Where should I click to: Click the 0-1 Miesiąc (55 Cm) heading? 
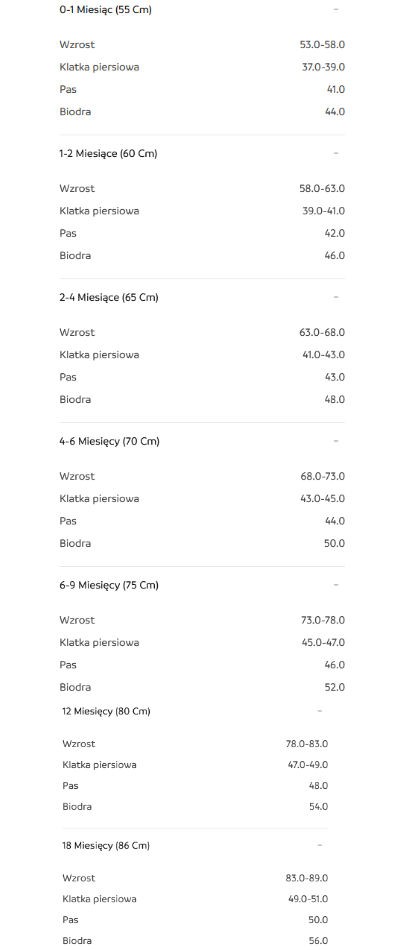click(x=105, y=10)
